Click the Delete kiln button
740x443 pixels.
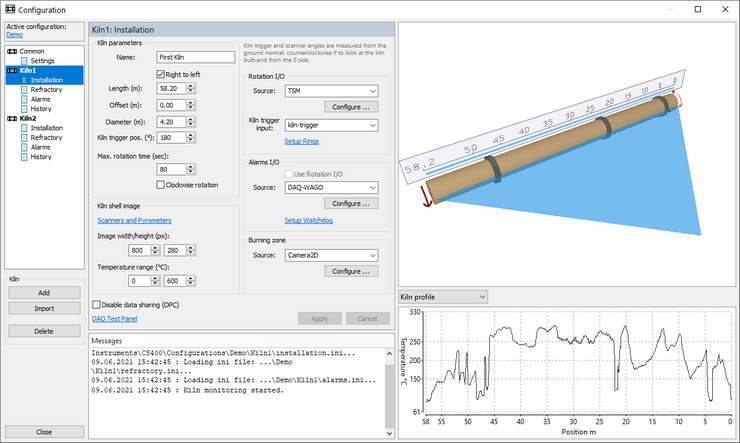44,331
